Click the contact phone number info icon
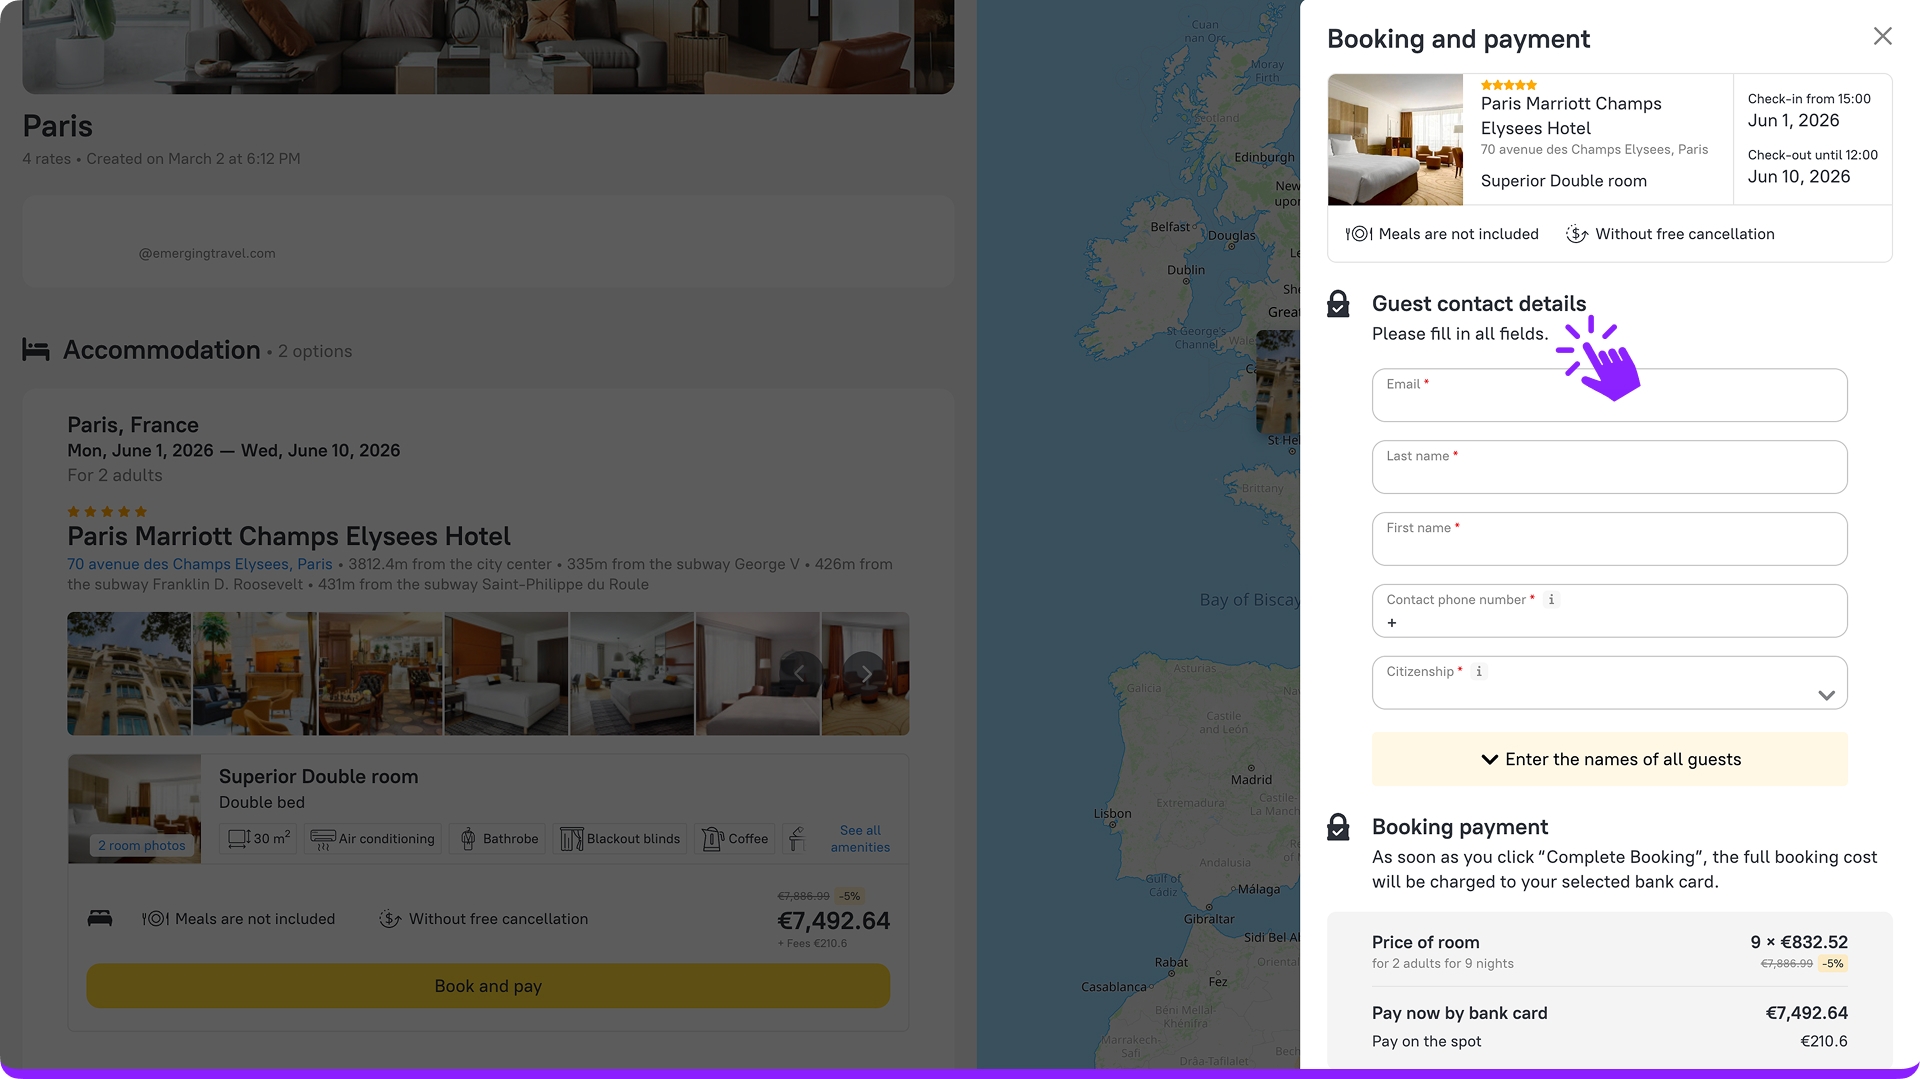Viewport: 1920px width, 1079px height. point(1551,600)
